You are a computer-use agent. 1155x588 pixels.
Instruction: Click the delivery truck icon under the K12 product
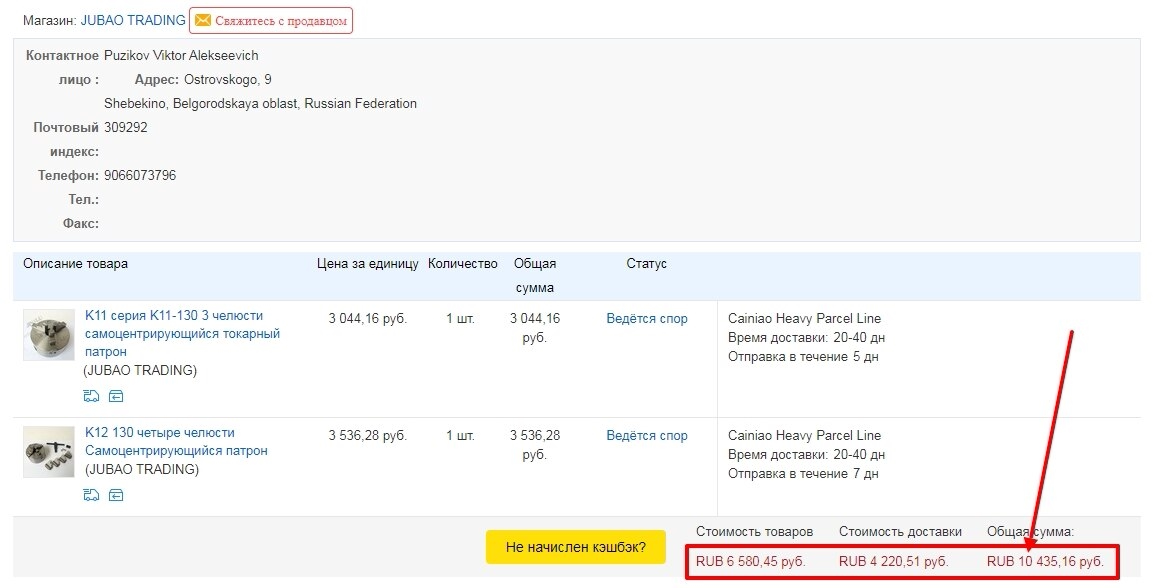click(x=92, y=495)
